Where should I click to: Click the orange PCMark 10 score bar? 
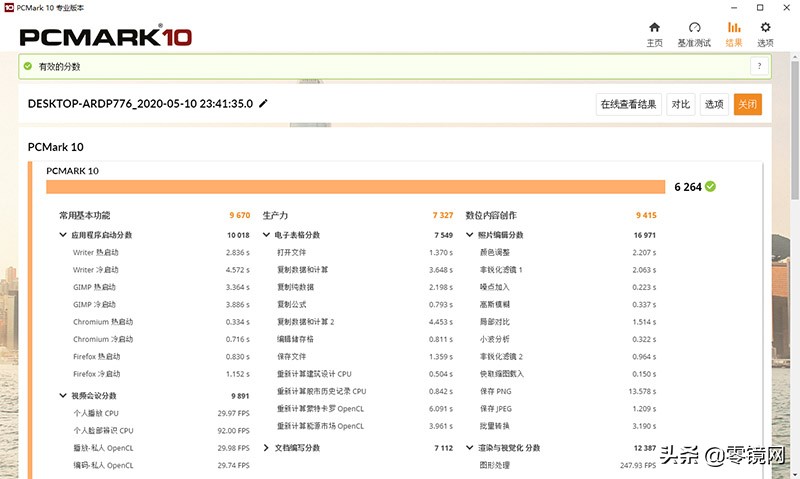click(x=356, y=187)
